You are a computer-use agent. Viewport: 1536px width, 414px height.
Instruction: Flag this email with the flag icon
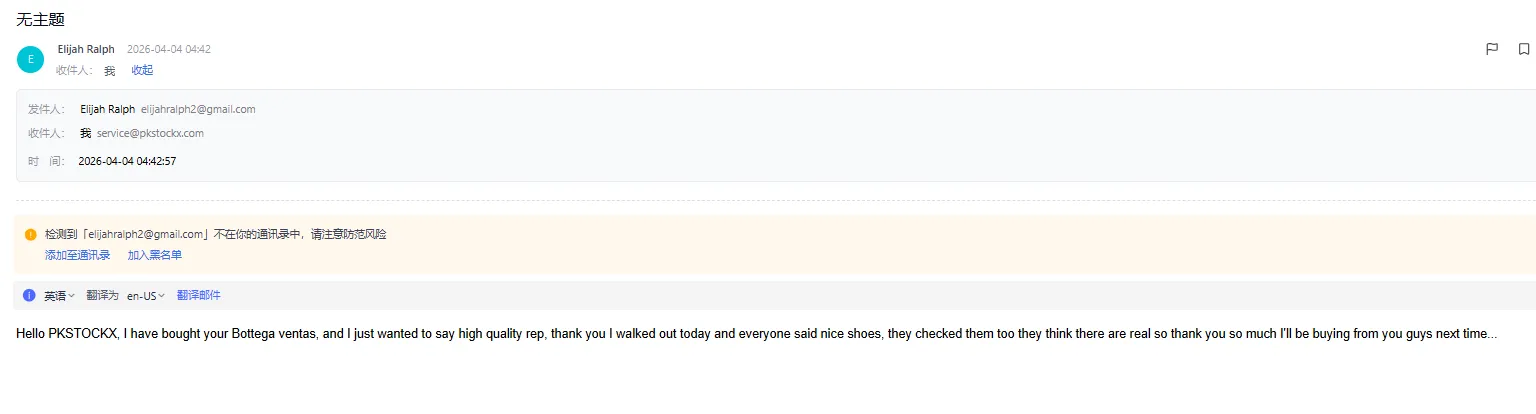[x=1492, y=49]
